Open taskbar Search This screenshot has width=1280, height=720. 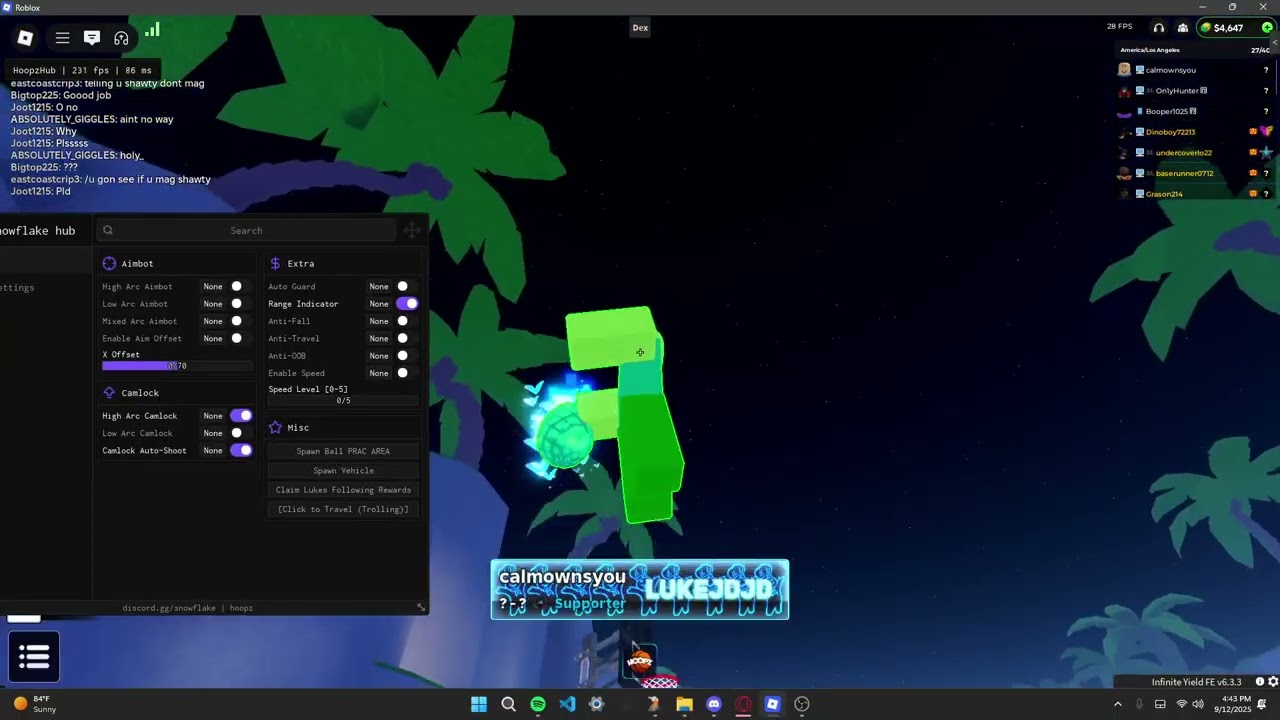coord(508,704)
